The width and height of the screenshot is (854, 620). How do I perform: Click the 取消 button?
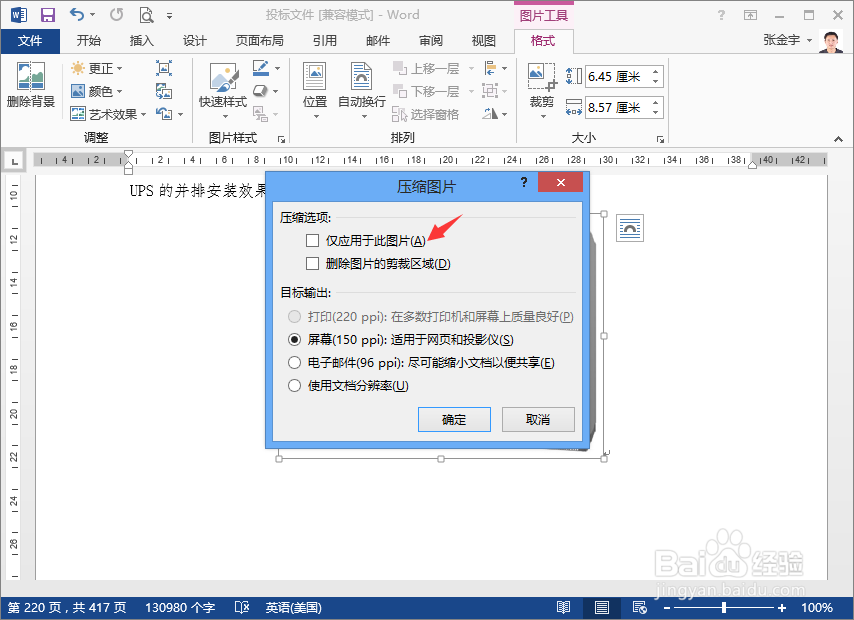[538, 419]
